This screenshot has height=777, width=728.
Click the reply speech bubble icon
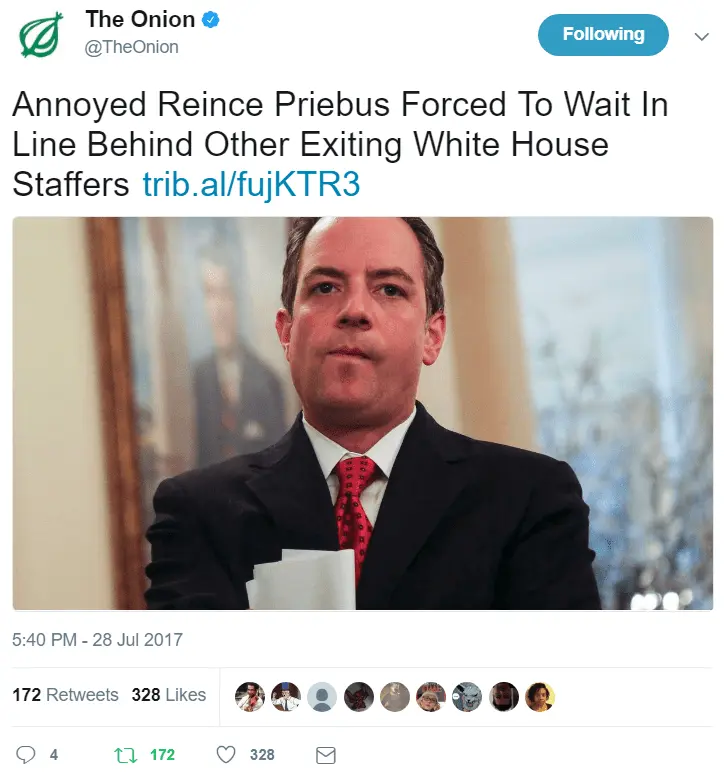(x=26, y=755)
